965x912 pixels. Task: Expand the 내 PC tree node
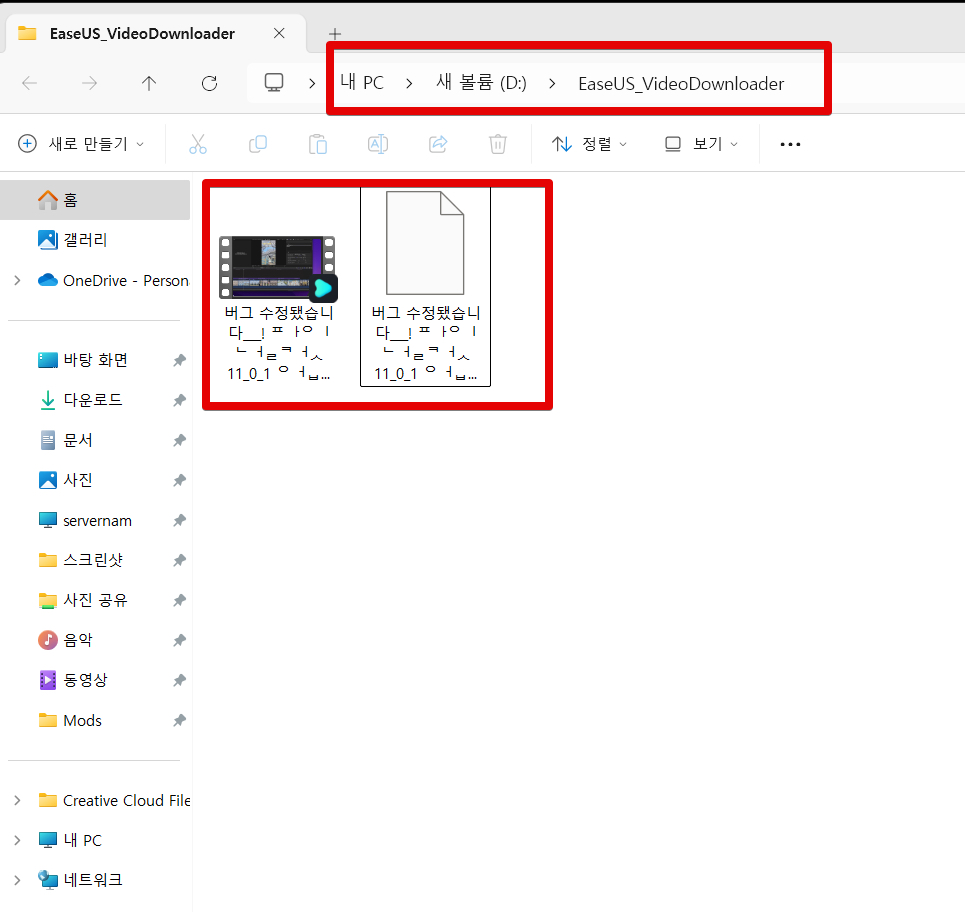[x=17, y=840]
